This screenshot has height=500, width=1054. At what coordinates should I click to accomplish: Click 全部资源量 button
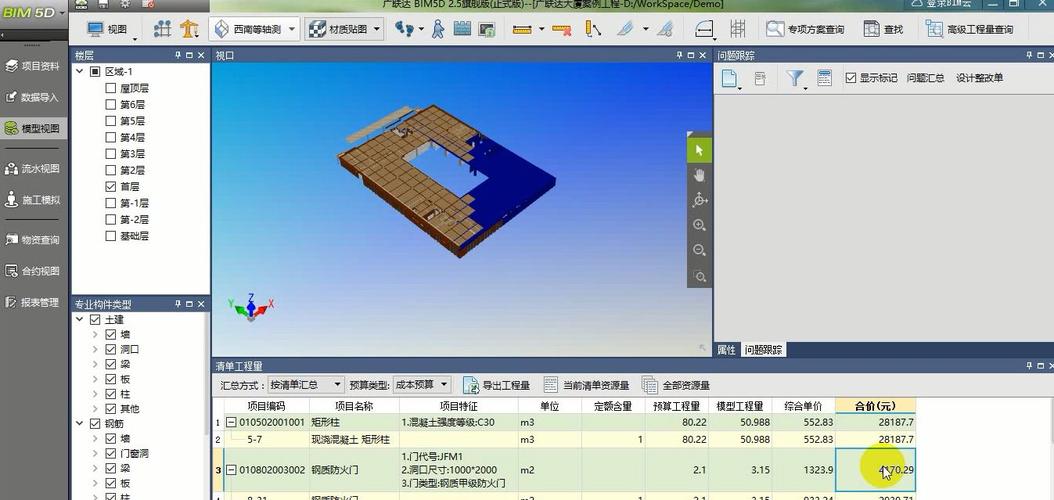coord(676,385)
